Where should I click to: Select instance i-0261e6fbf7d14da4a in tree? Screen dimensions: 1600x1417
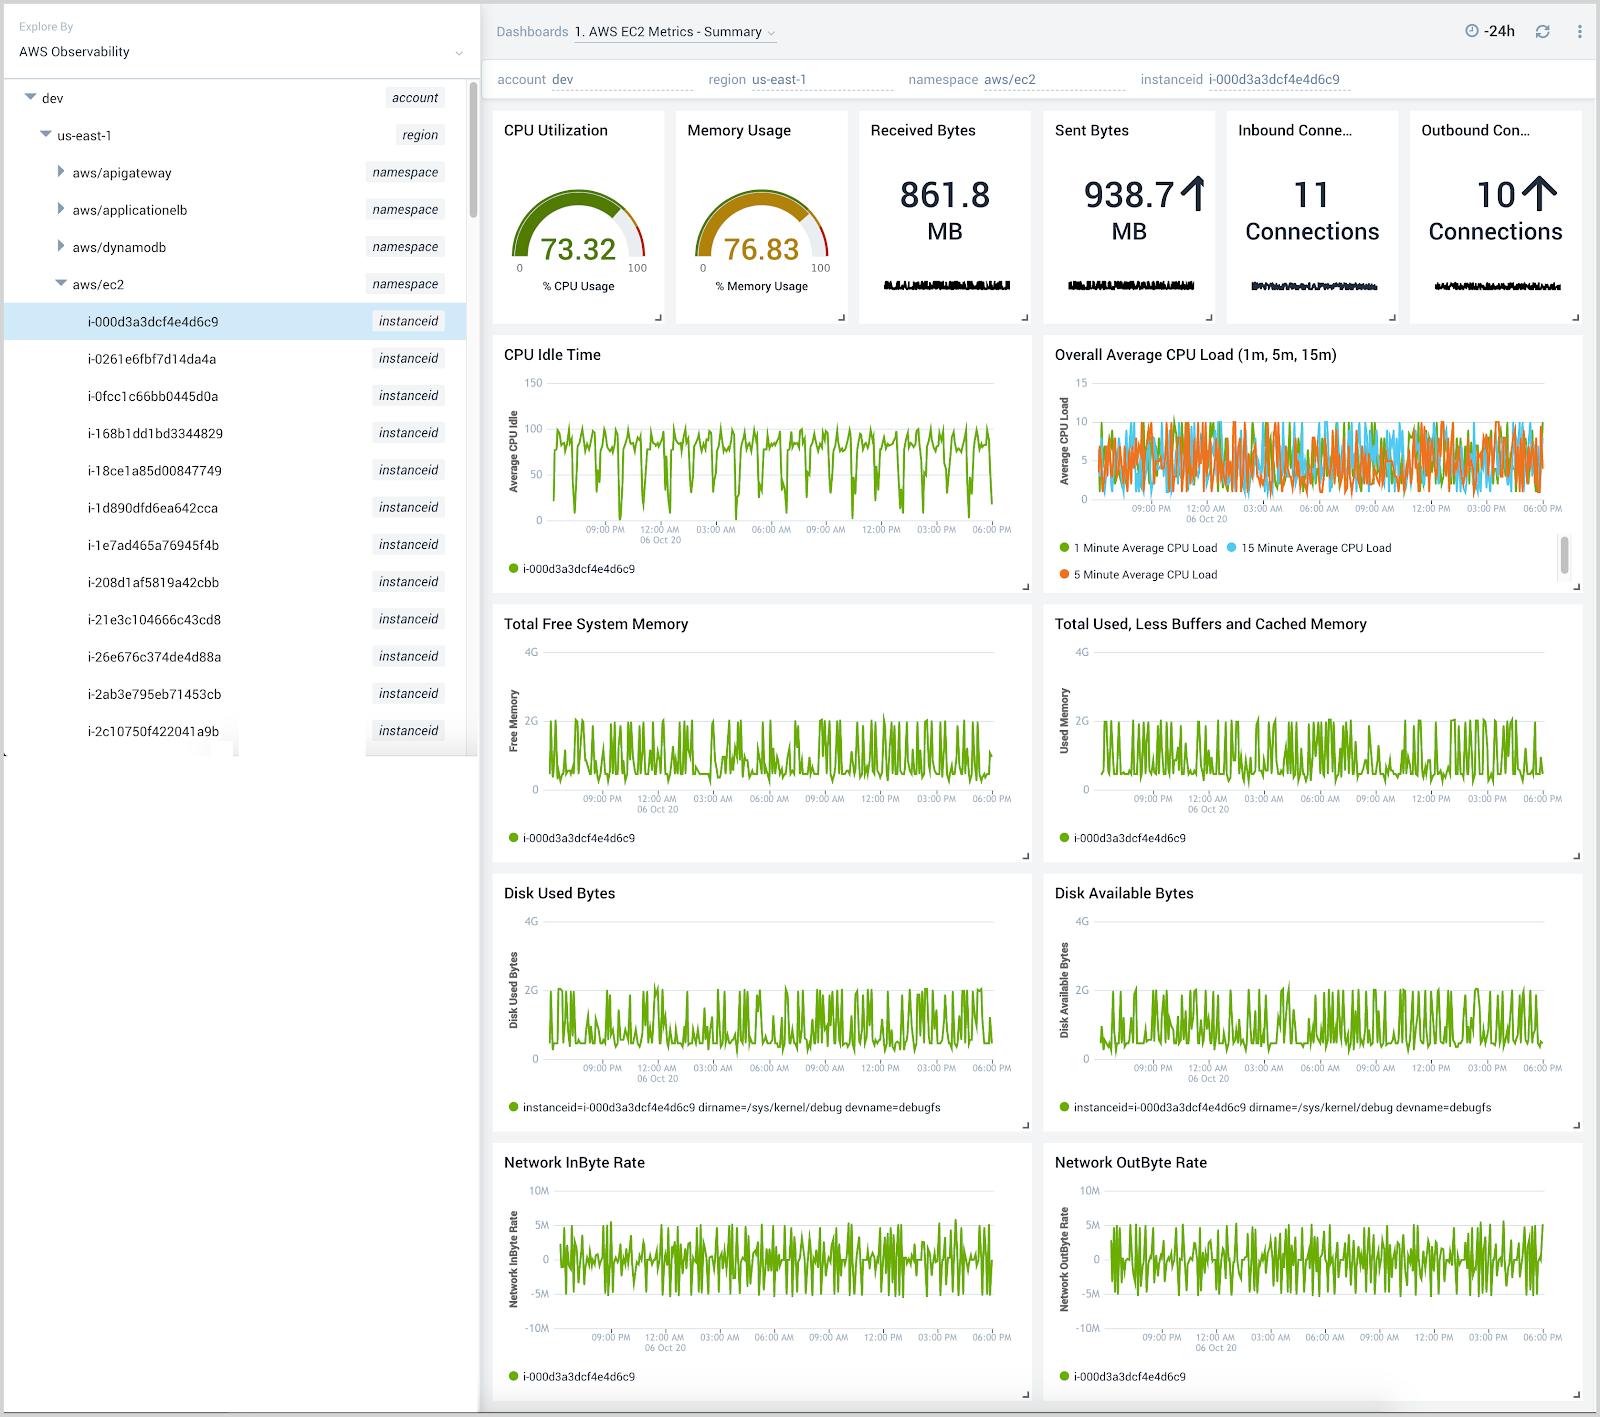[152, 359]
